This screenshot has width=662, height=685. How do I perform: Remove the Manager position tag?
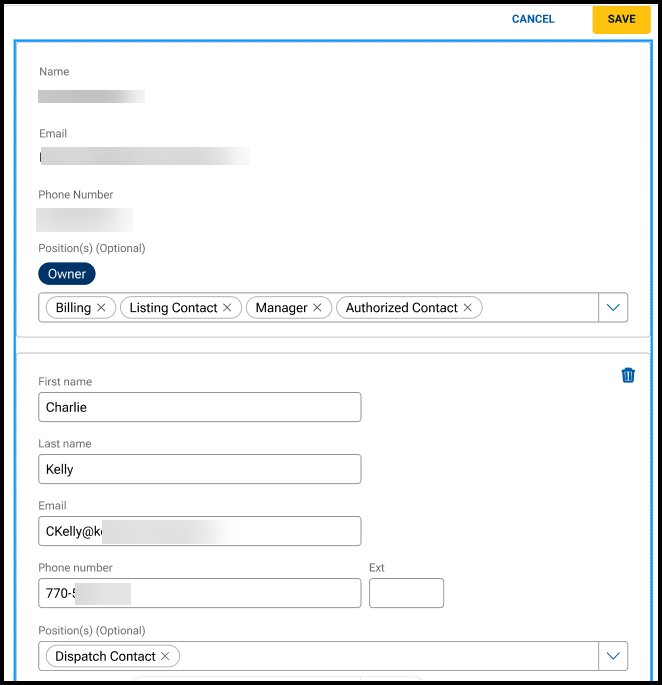point(317,308)
